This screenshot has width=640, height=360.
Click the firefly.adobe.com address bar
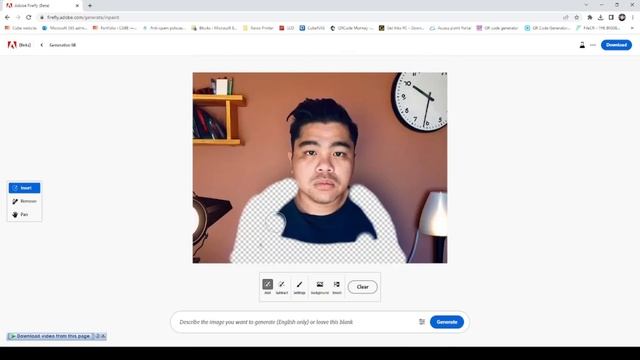click(302, 17)
